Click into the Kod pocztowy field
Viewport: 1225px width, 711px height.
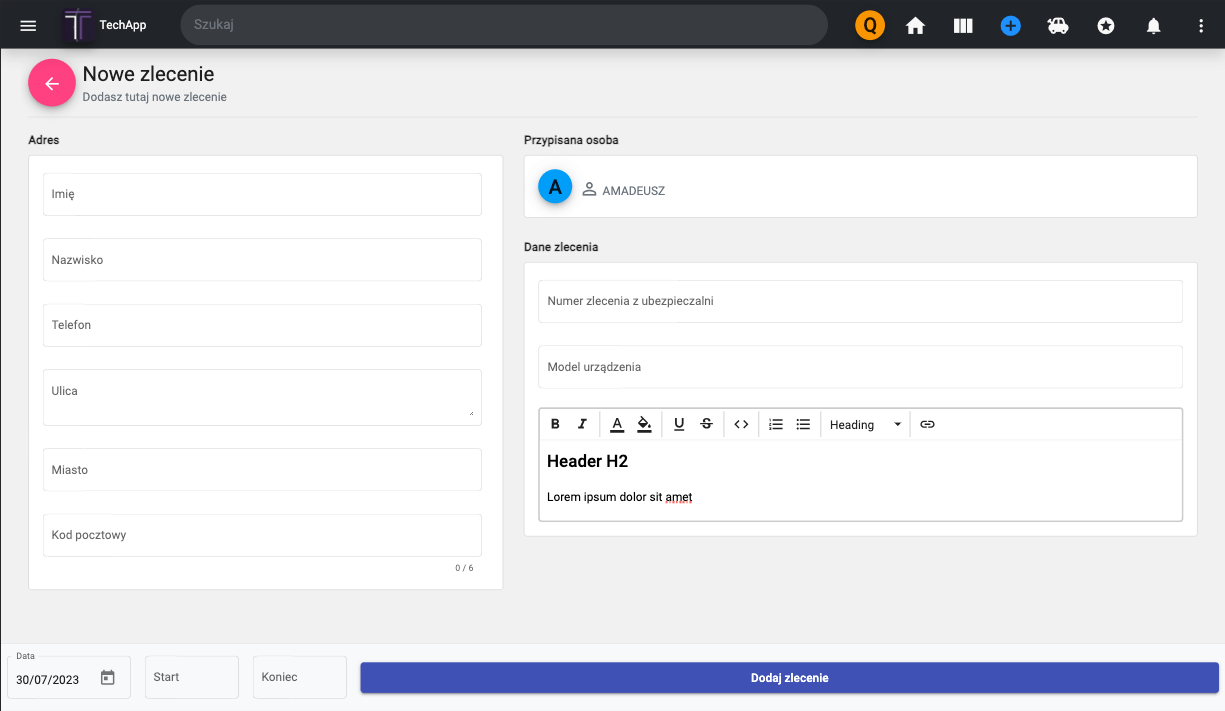(262, 535)
